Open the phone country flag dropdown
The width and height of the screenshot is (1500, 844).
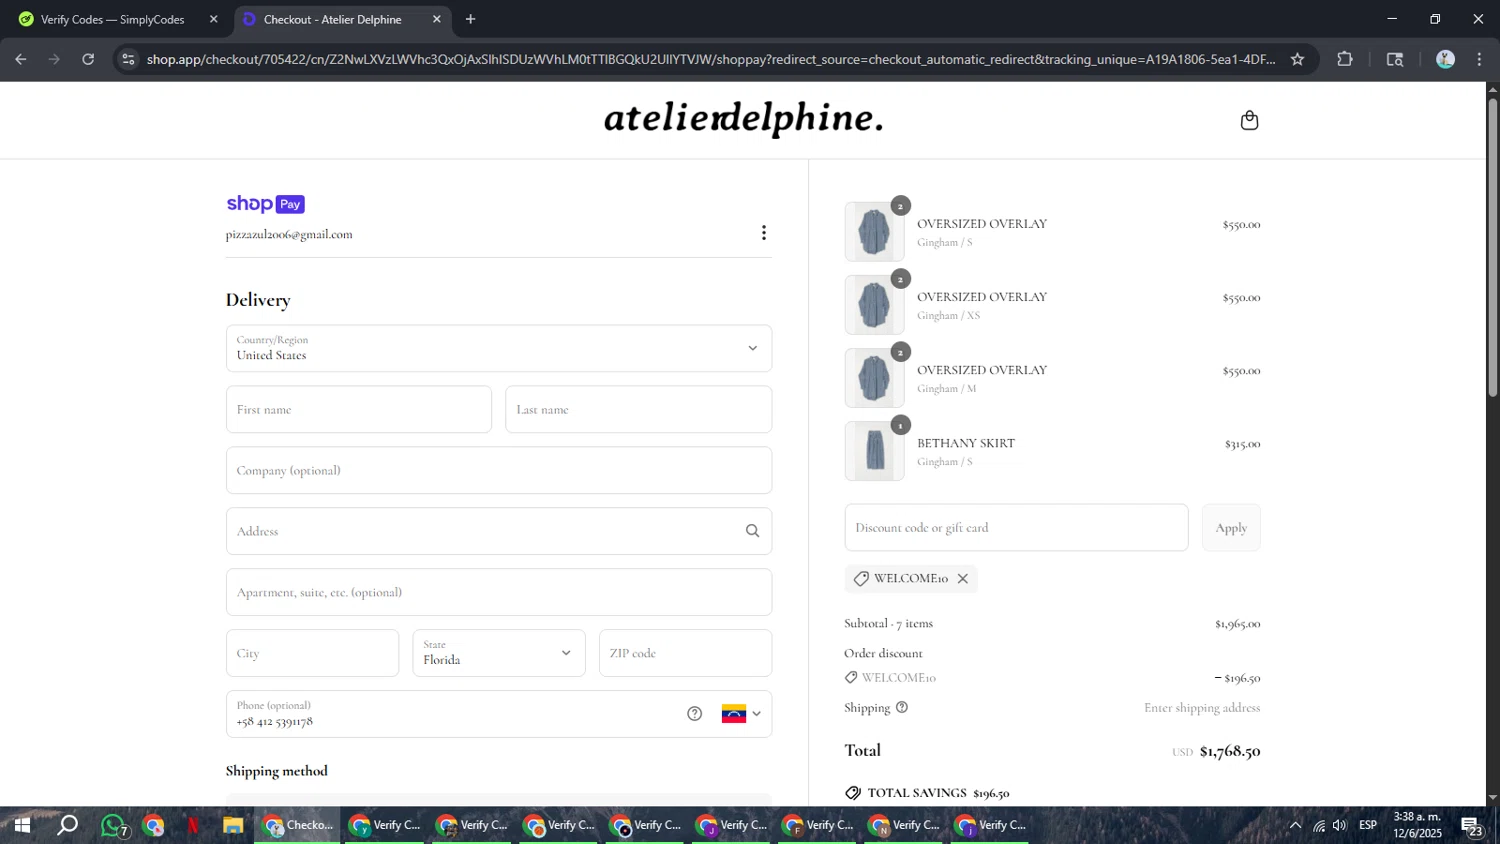point(741,714)
